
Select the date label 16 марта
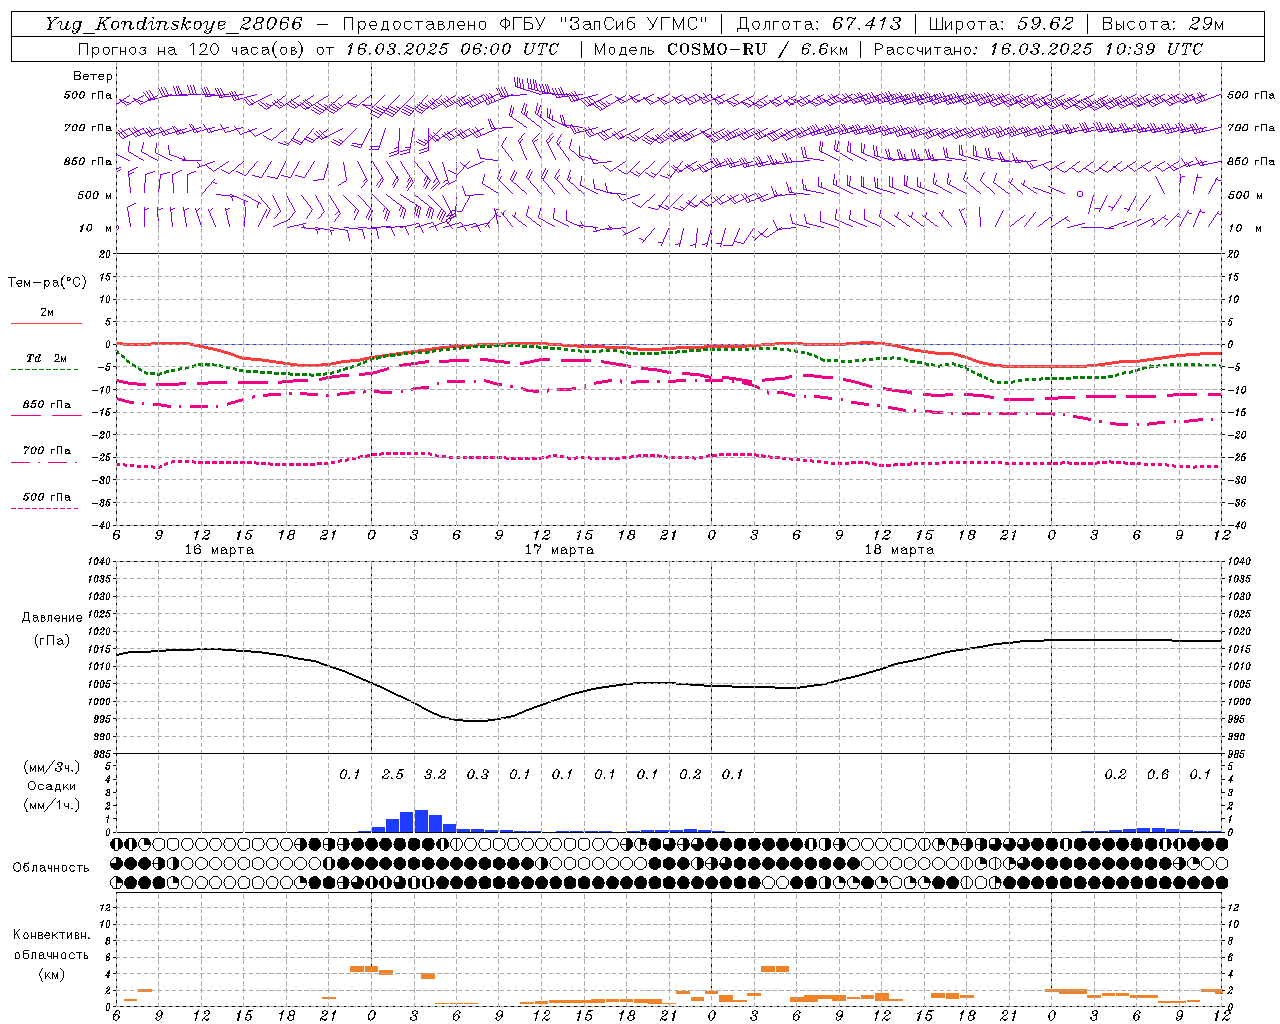(220, 550)
